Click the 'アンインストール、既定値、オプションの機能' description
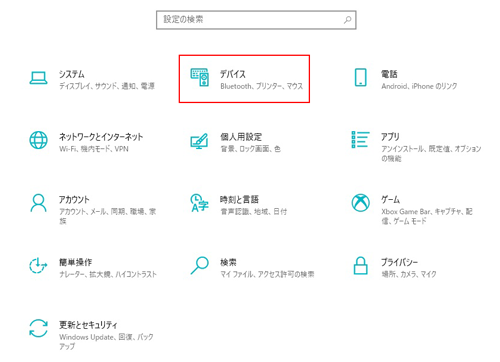Viewport: 500px width, 362px height. click(x=431, y=153)
